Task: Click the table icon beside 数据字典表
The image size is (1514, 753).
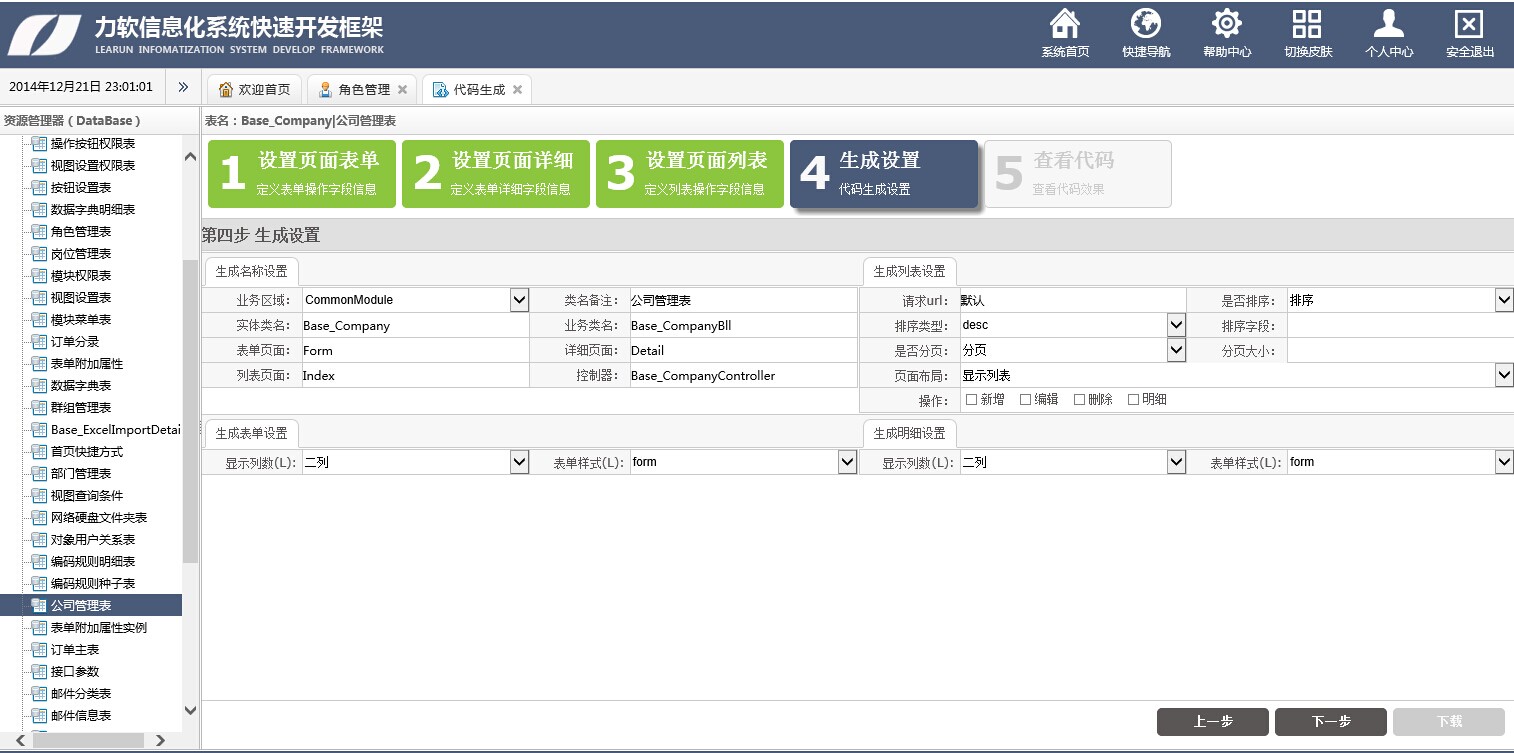Action: [x=40, y=385]
